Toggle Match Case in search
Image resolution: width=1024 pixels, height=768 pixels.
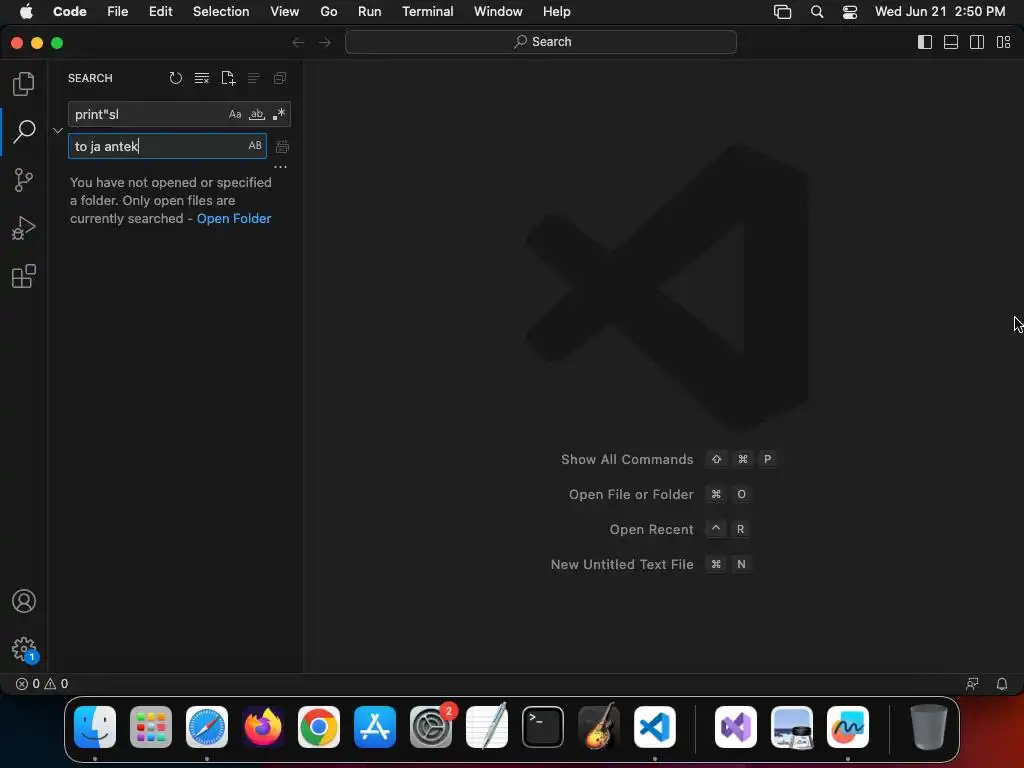(235, 114)
